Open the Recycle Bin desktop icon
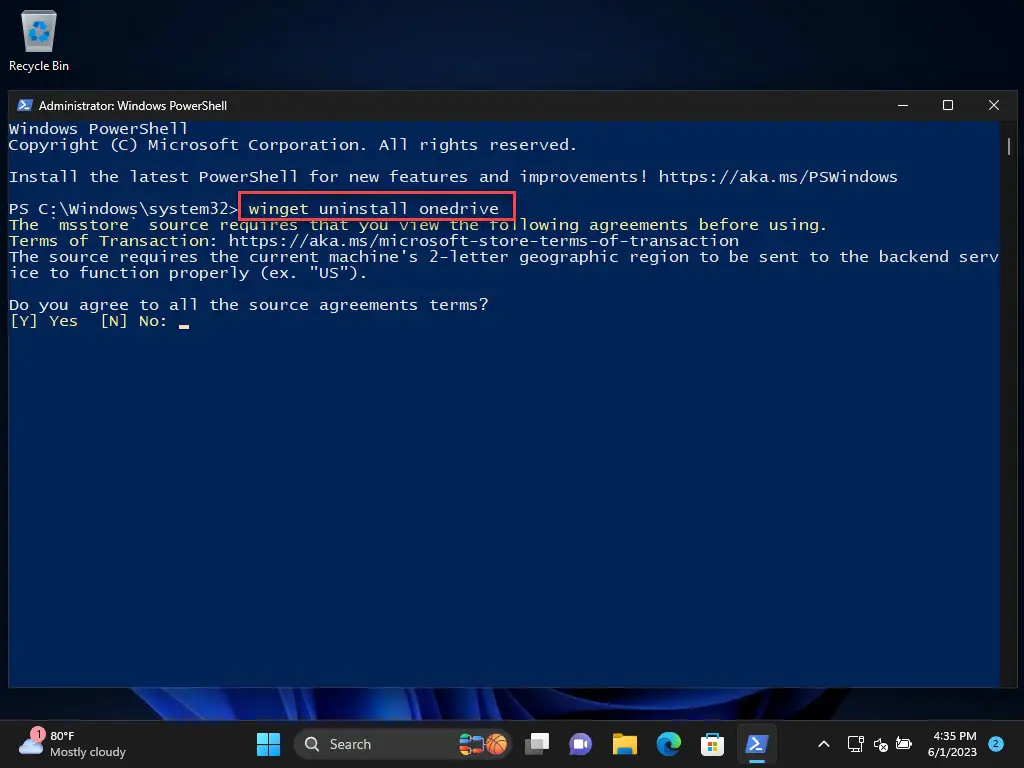Viewport: 1024px width, 768px height. point(39,42)
